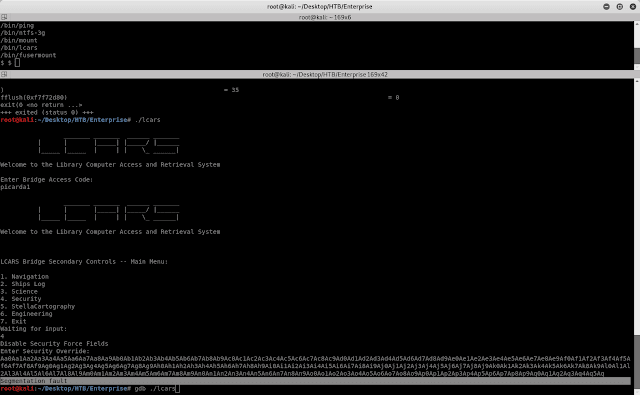The width and height of the screenshot is (640, 395).
Task: Select the top pane title 'root@kali: ~ 169x6'
Action: [x=325, y=17]
